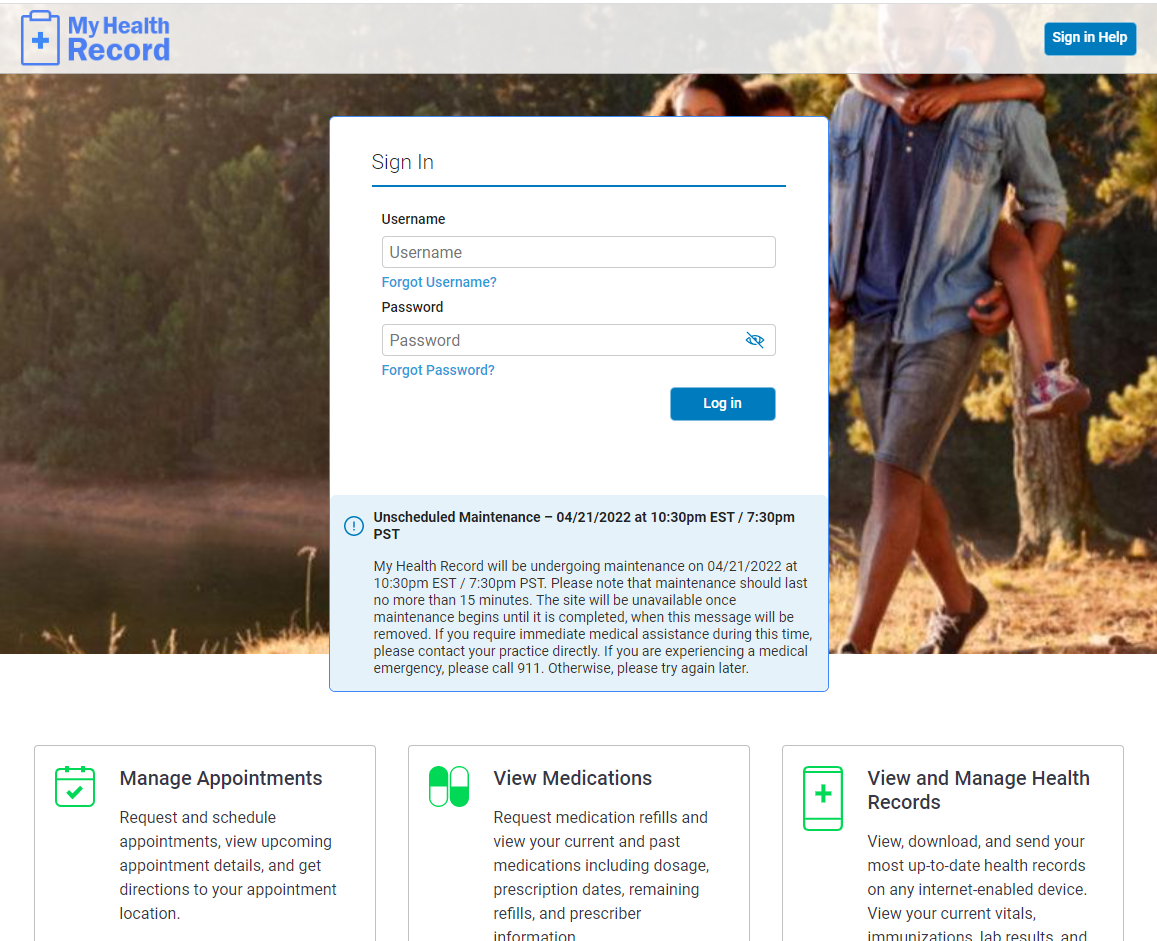Open View and Manage Health Records heading

[x=978, y=790]
